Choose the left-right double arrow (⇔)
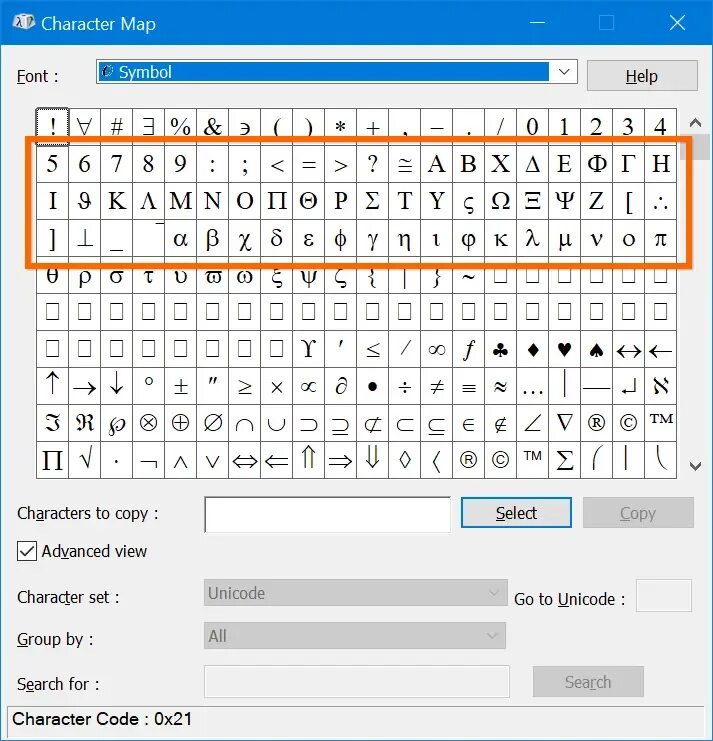The width and height of the screenshot is (713, 741). pyautogui.click(x=244, y=460)
